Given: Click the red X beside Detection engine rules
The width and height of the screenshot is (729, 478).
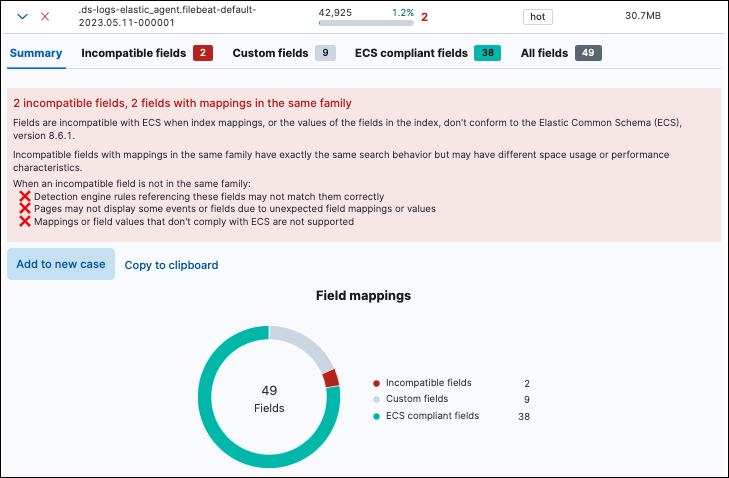Looking at the screenshot, I should point(25,198).
